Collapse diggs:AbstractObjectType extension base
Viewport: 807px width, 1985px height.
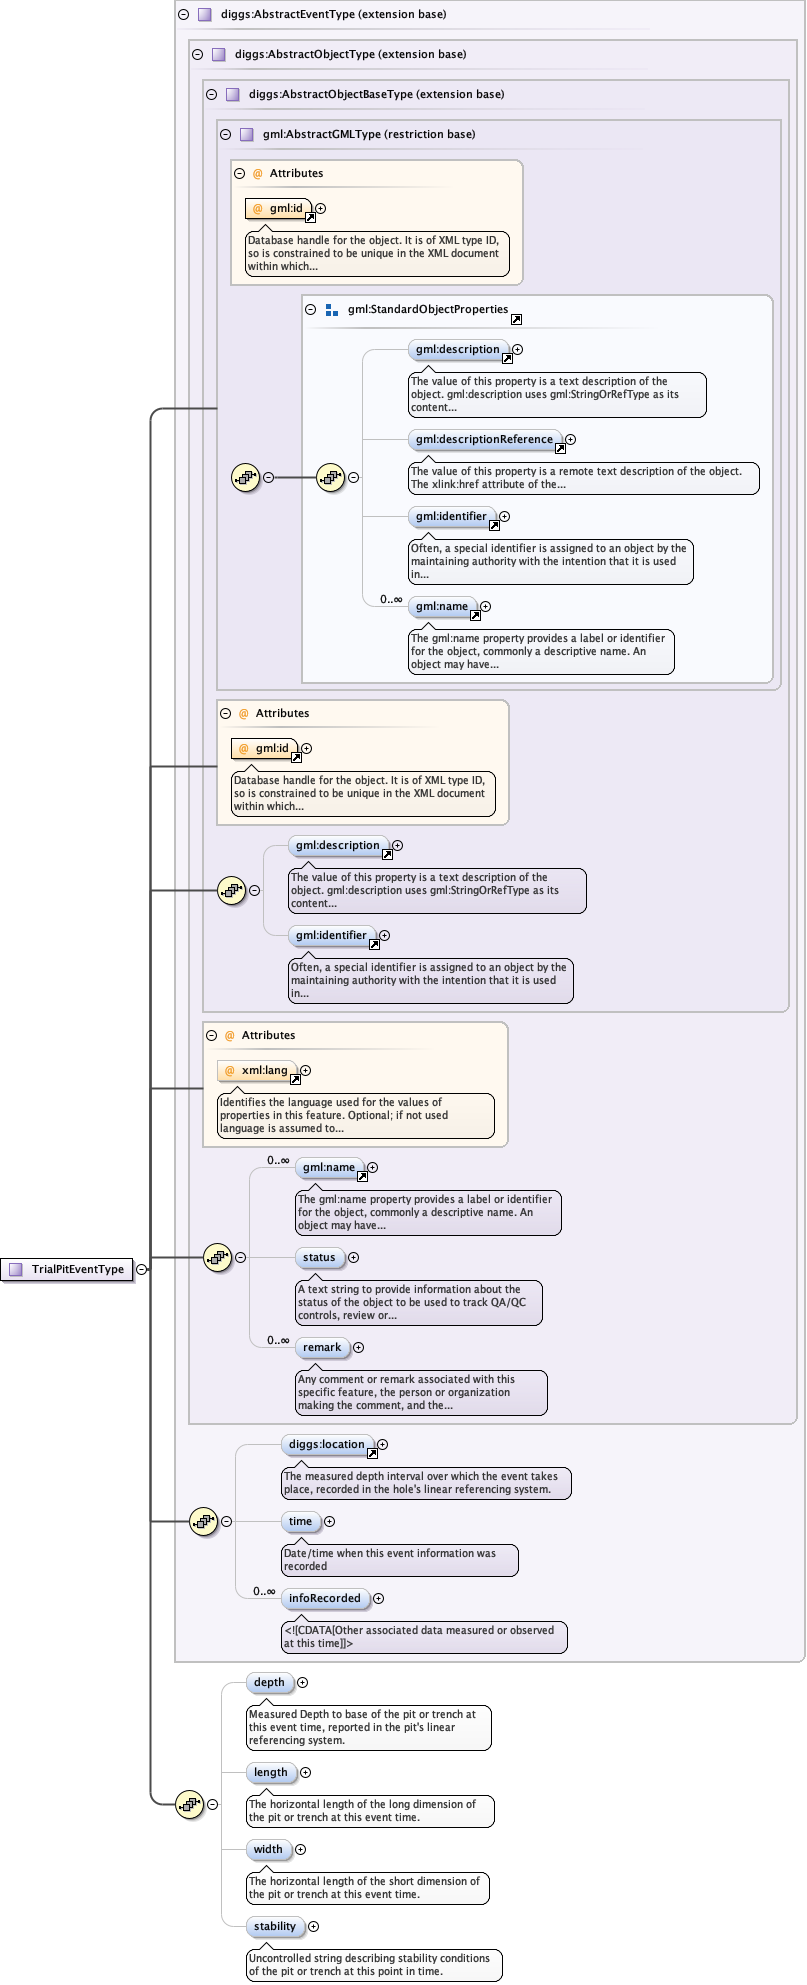pyautogui.click(x=197, y=55)
